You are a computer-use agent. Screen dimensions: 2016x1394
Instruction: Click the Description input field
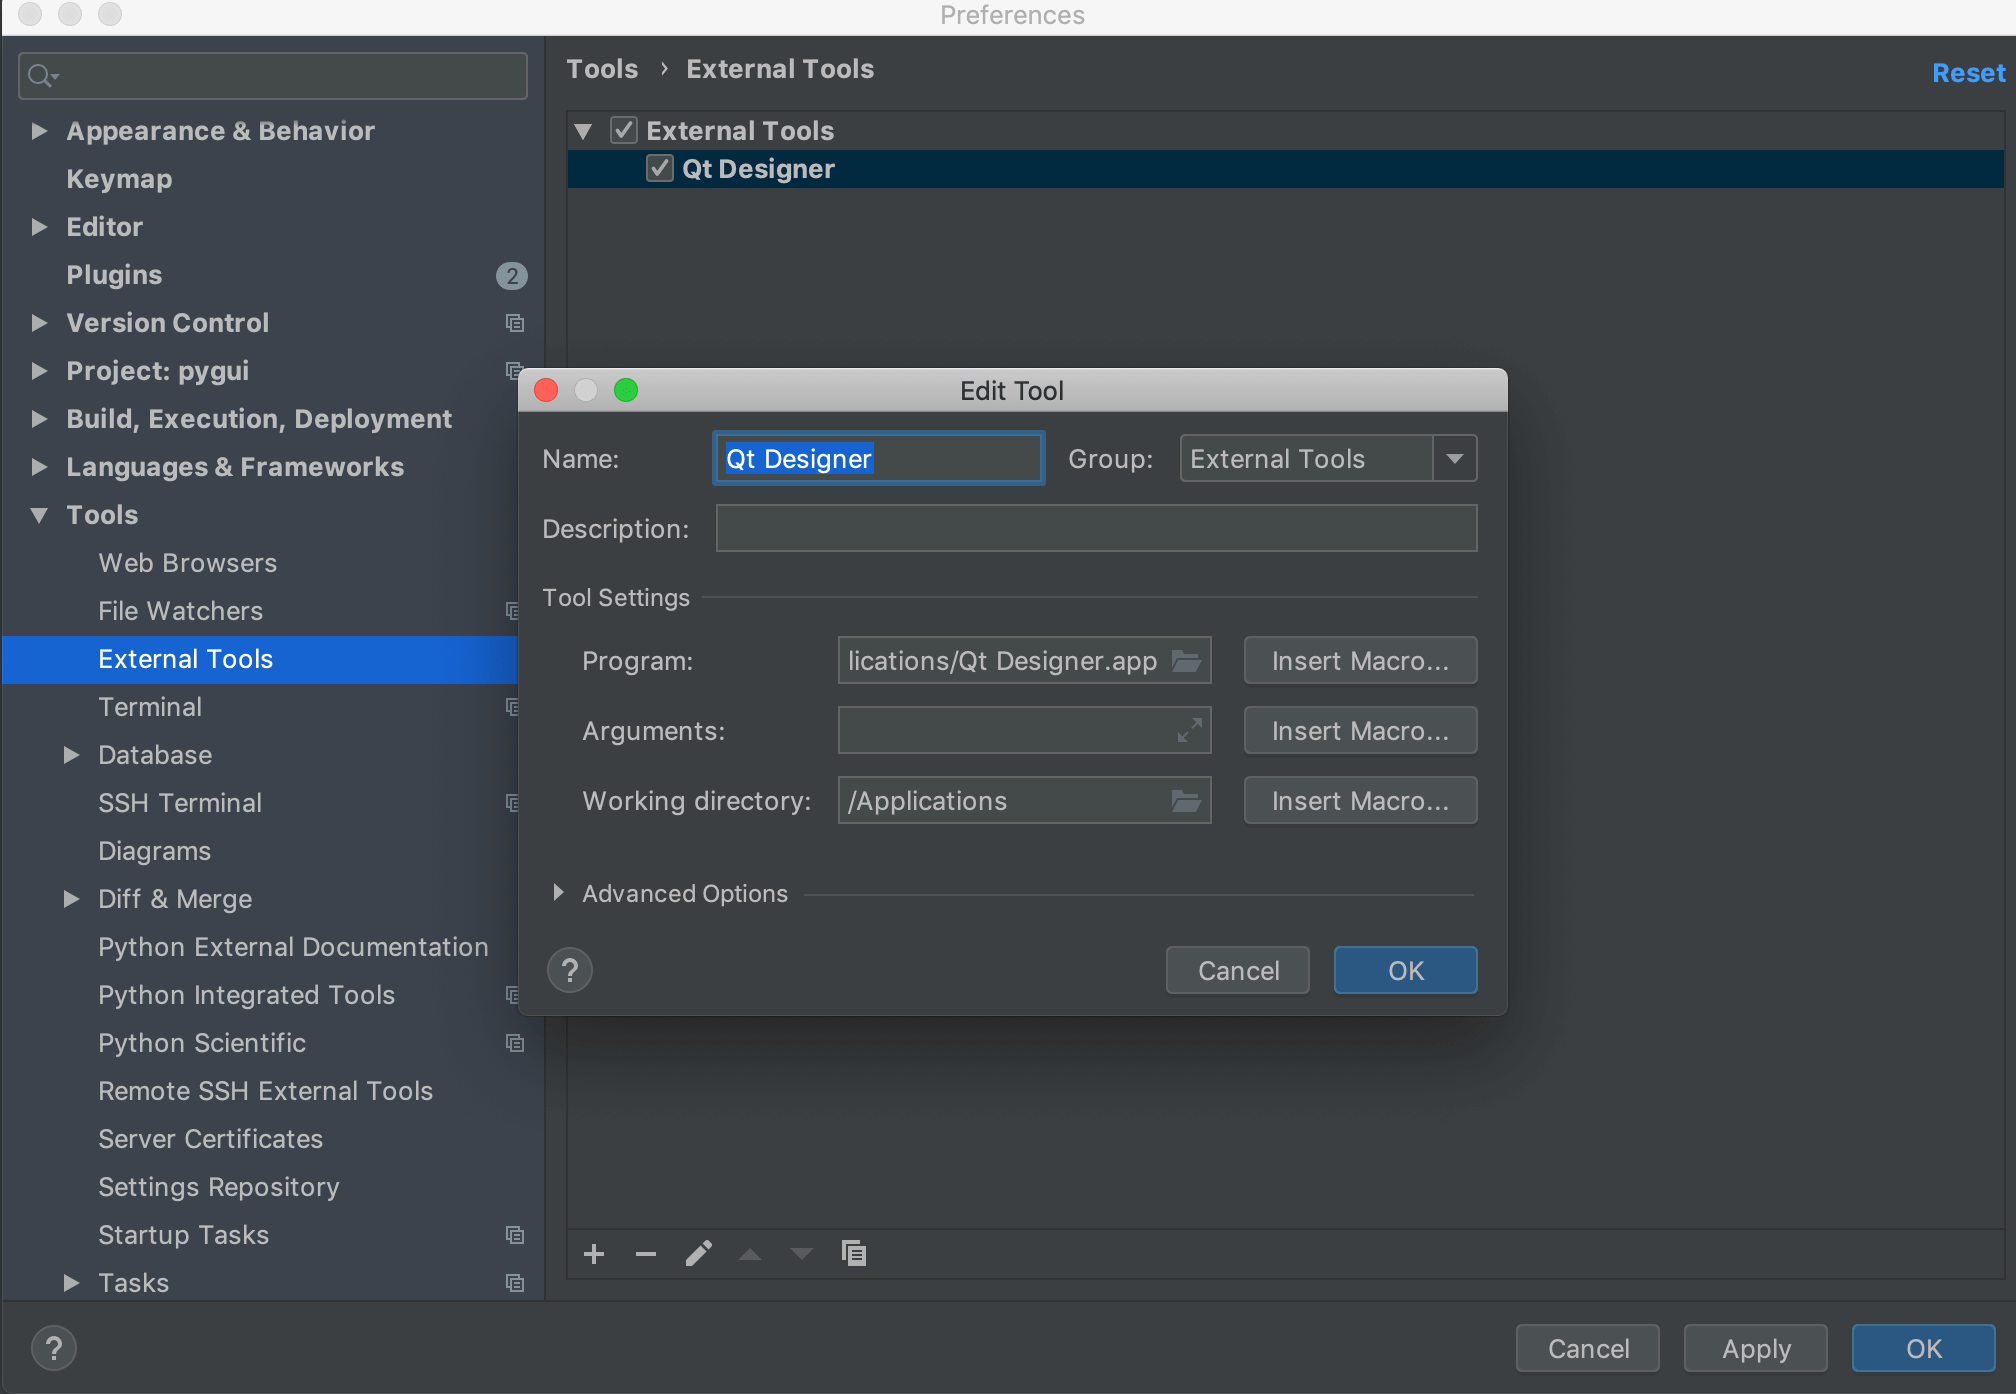pos(1096,528)
